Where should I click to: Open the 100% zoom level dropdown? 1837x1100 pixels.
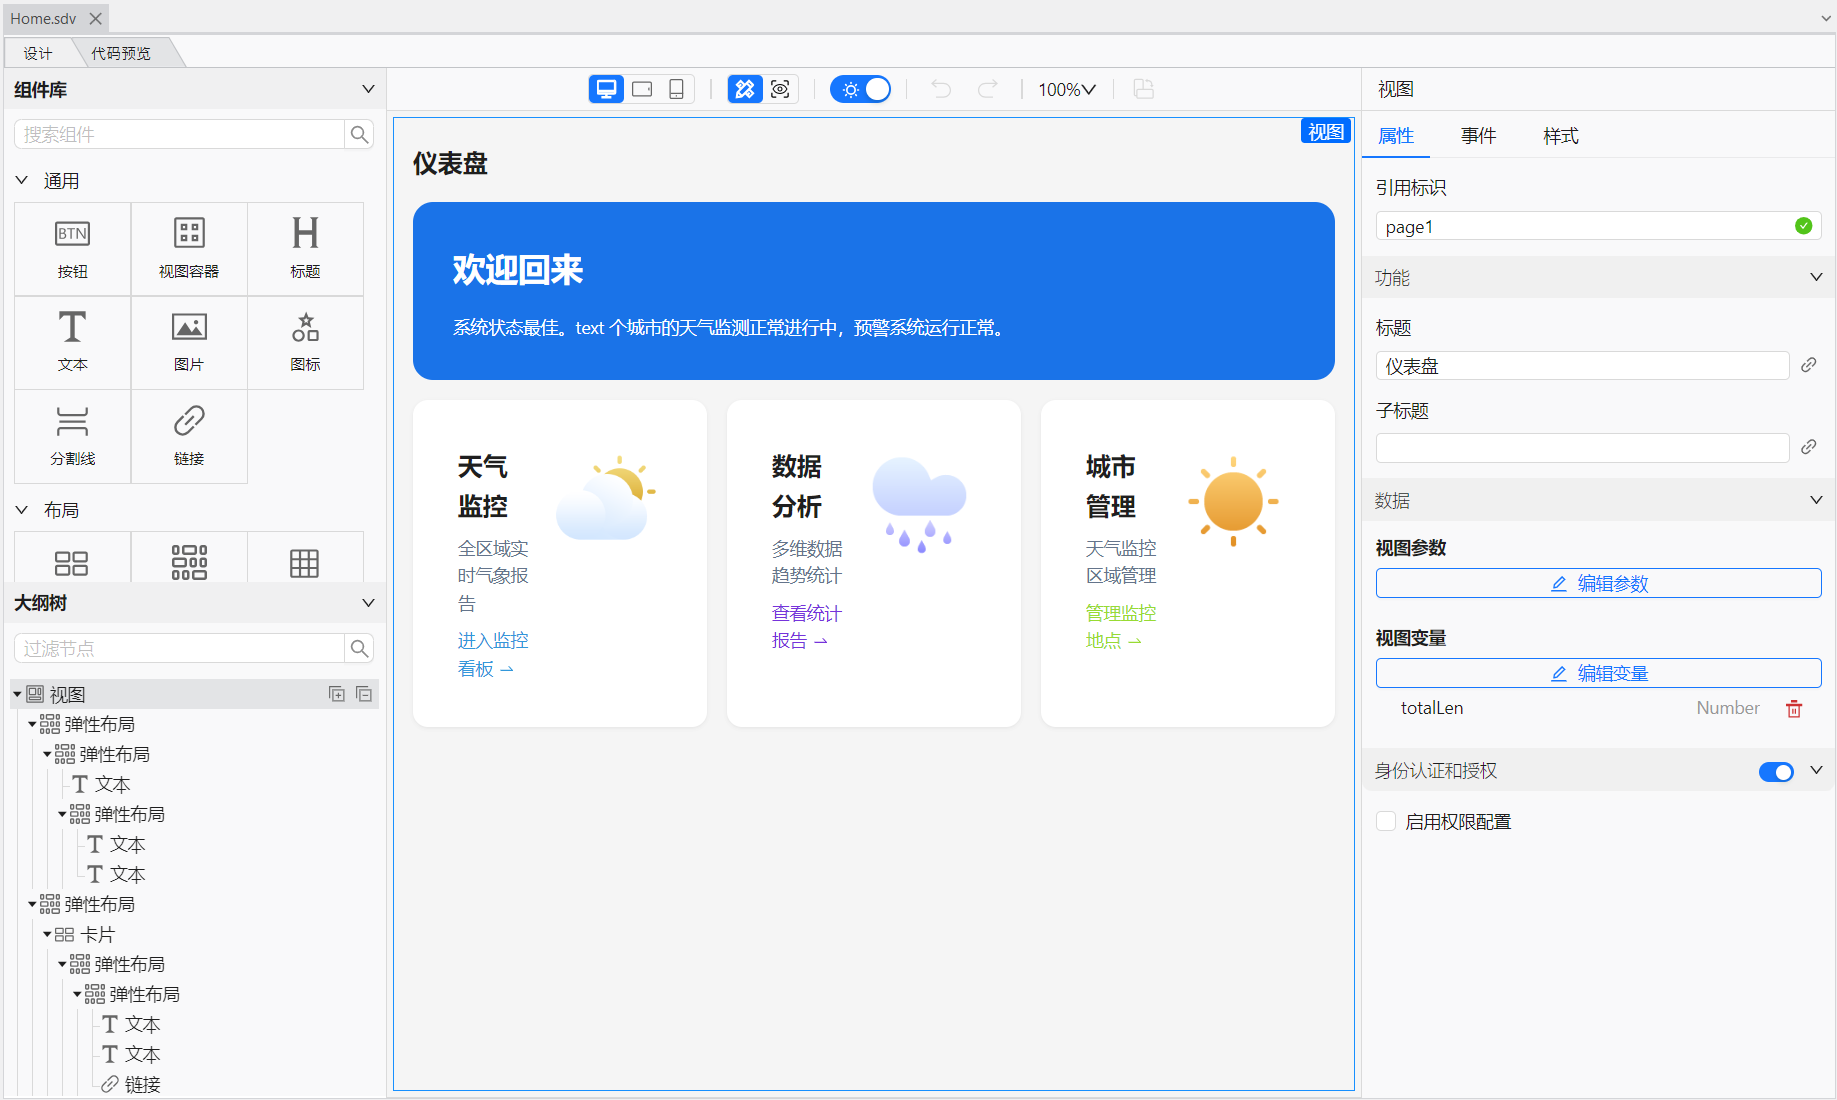pos(1066,89)
